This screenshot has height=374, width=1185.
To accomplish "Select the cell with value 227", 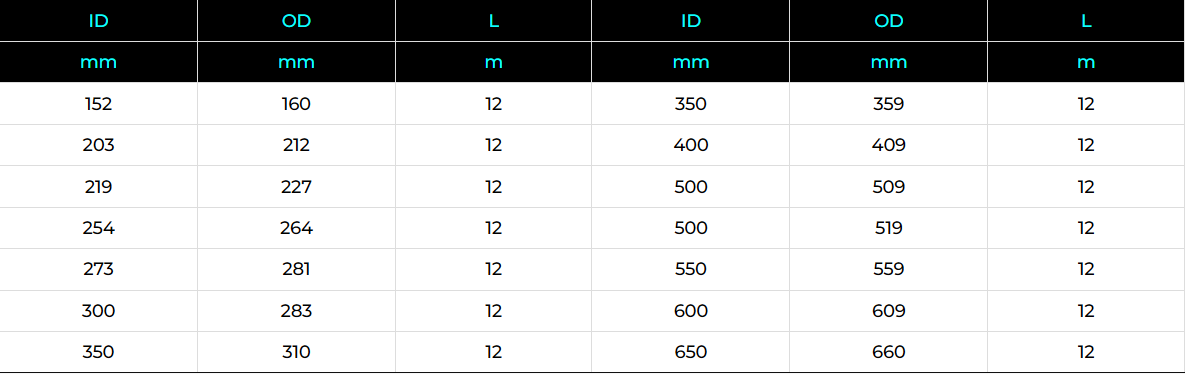I will tap(296, 187).
